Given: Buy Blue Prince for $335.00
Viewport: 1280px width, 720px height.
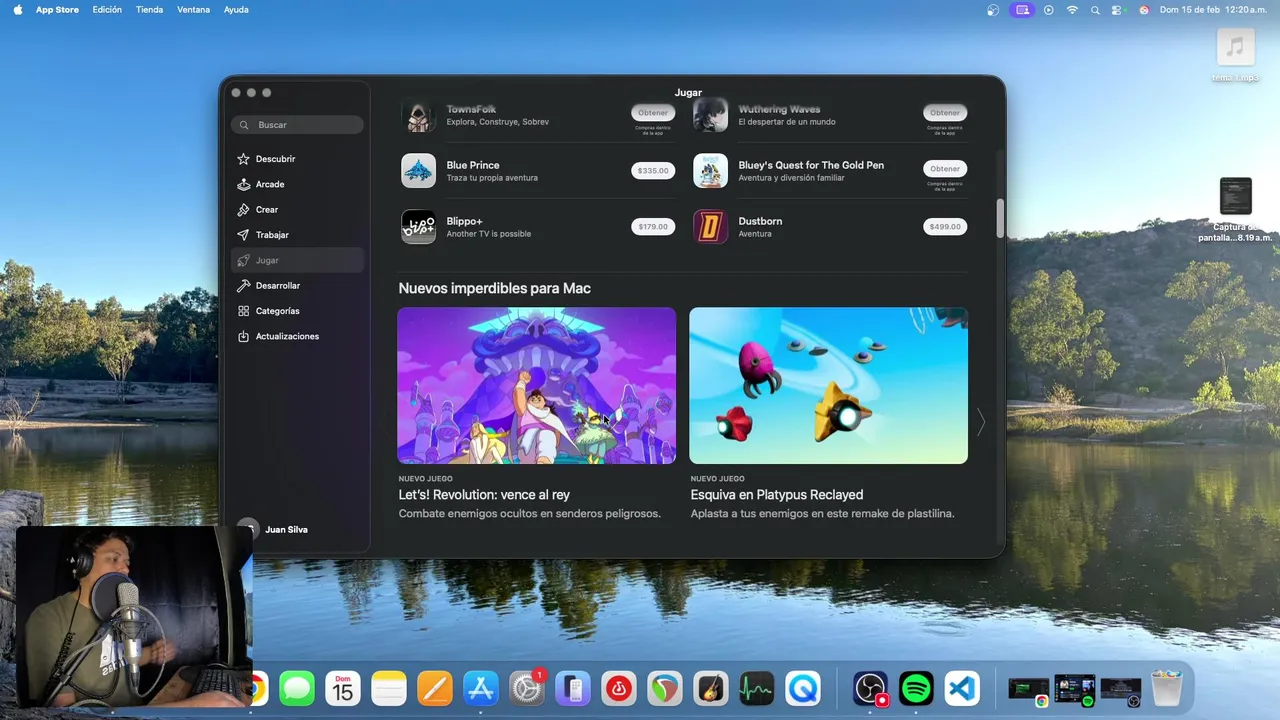Looking at the screenshot, I should (x=653, y=170).
